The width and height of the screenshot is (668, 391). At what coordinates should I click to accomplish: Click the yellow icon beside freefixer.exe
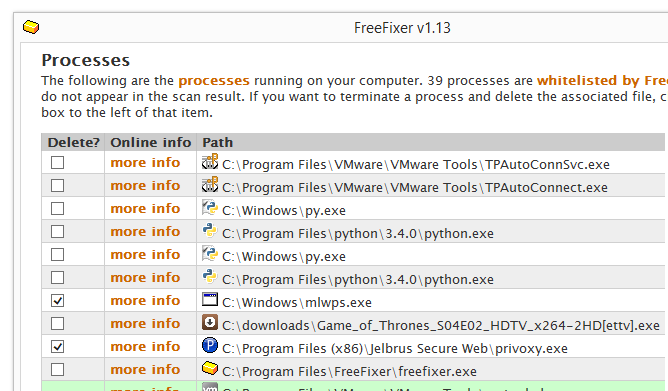tap(210, 368)
